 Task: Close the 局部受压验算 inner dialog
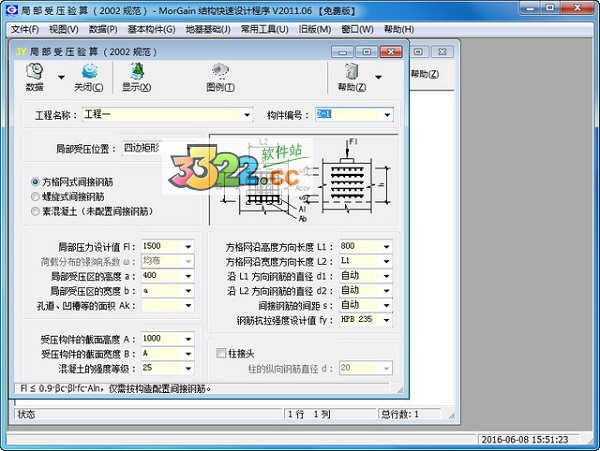pyautogui.click(x=391, y=52)
